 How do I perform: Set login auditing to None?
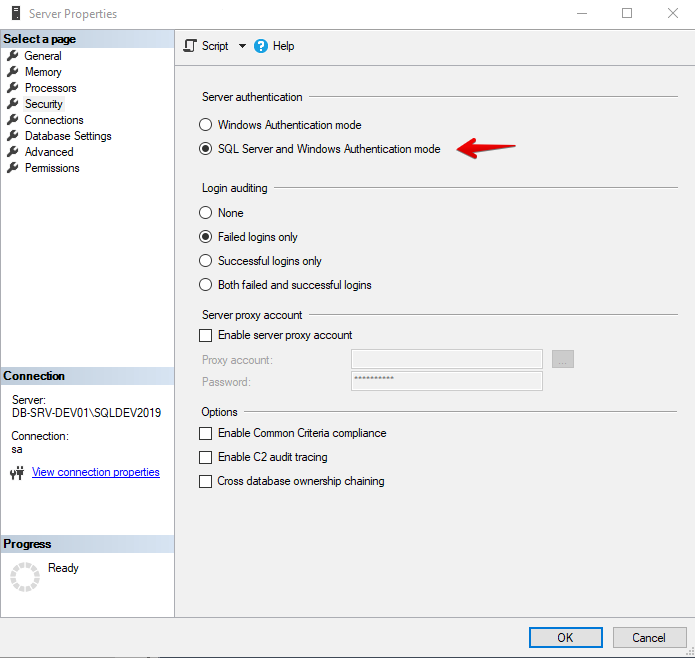[206, 213]
